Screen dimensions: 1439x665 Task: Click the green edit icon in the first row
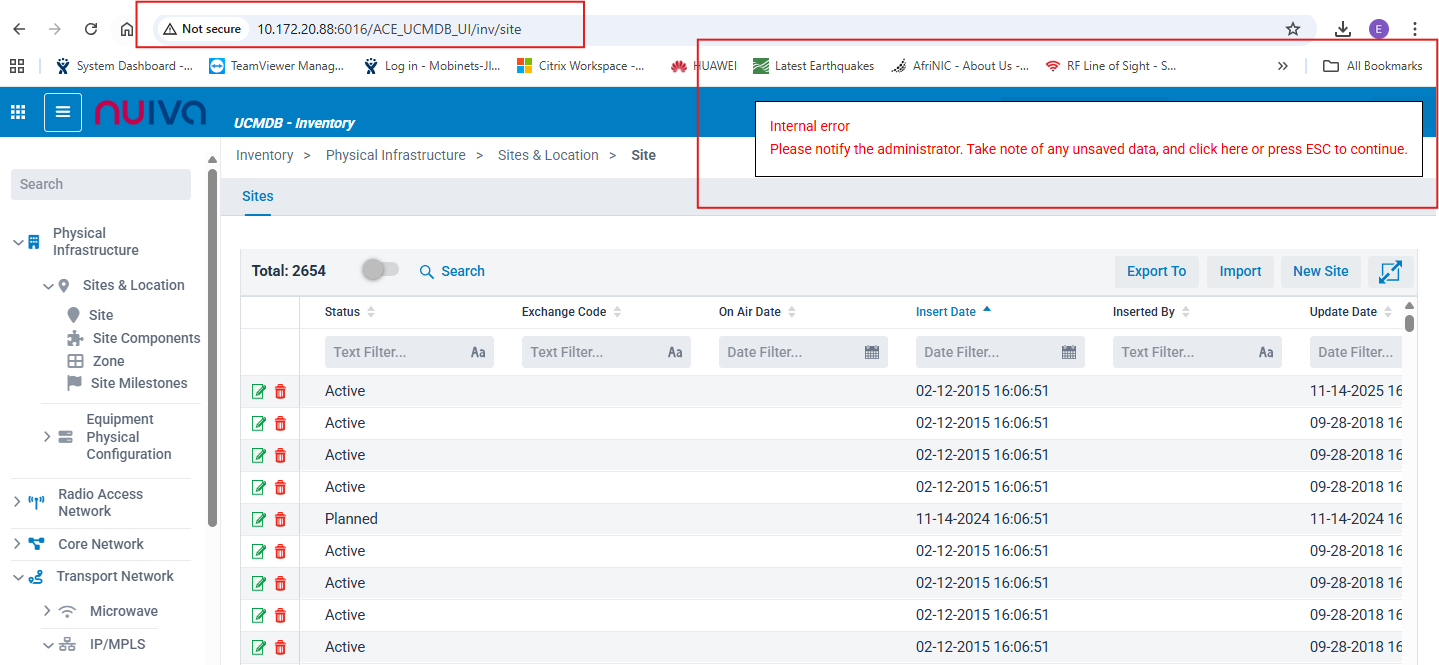pos(260,391)
